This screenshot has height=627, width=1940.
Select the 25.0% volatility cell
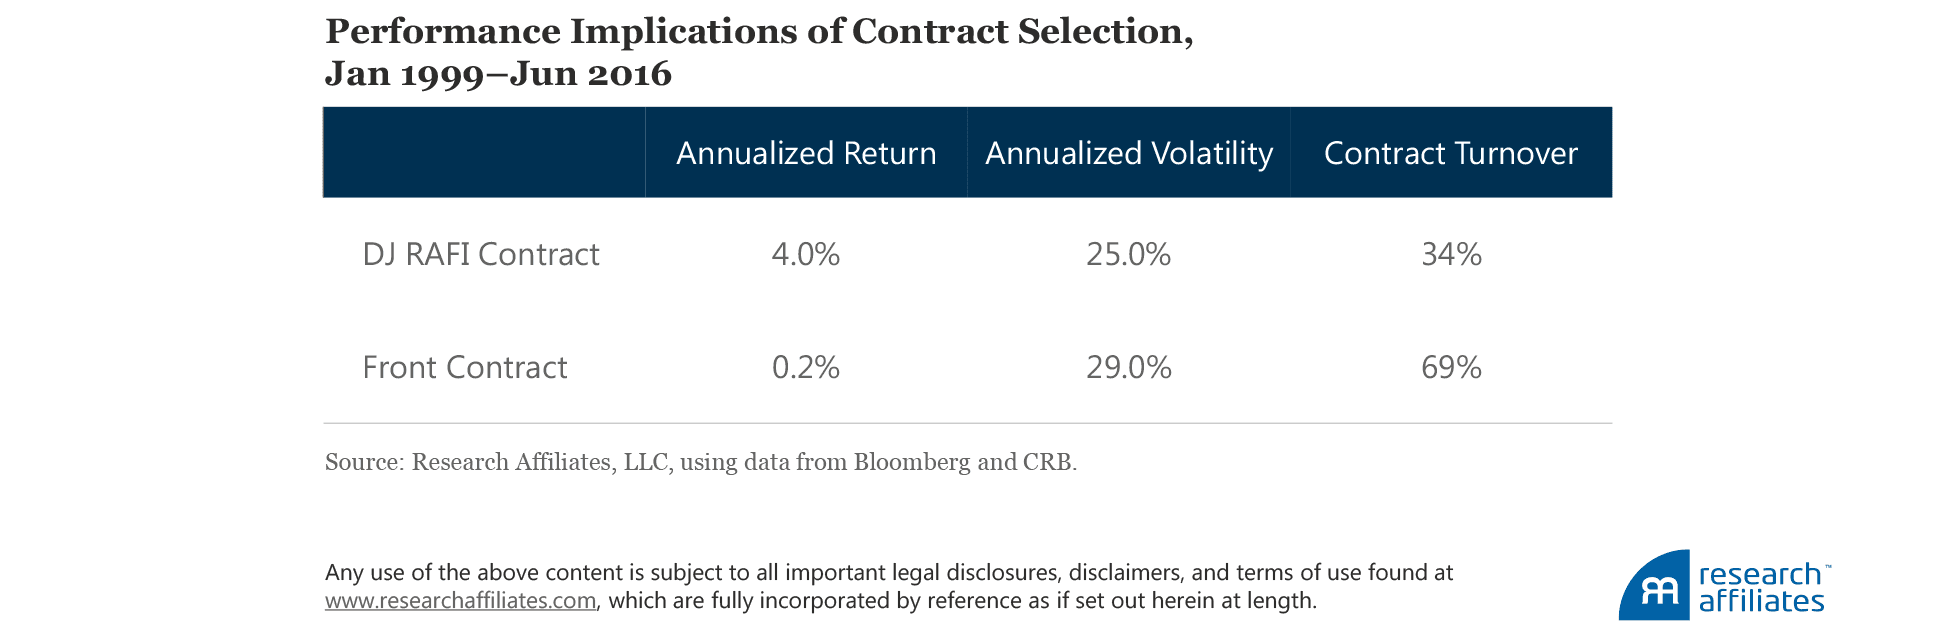(1129, 254)
